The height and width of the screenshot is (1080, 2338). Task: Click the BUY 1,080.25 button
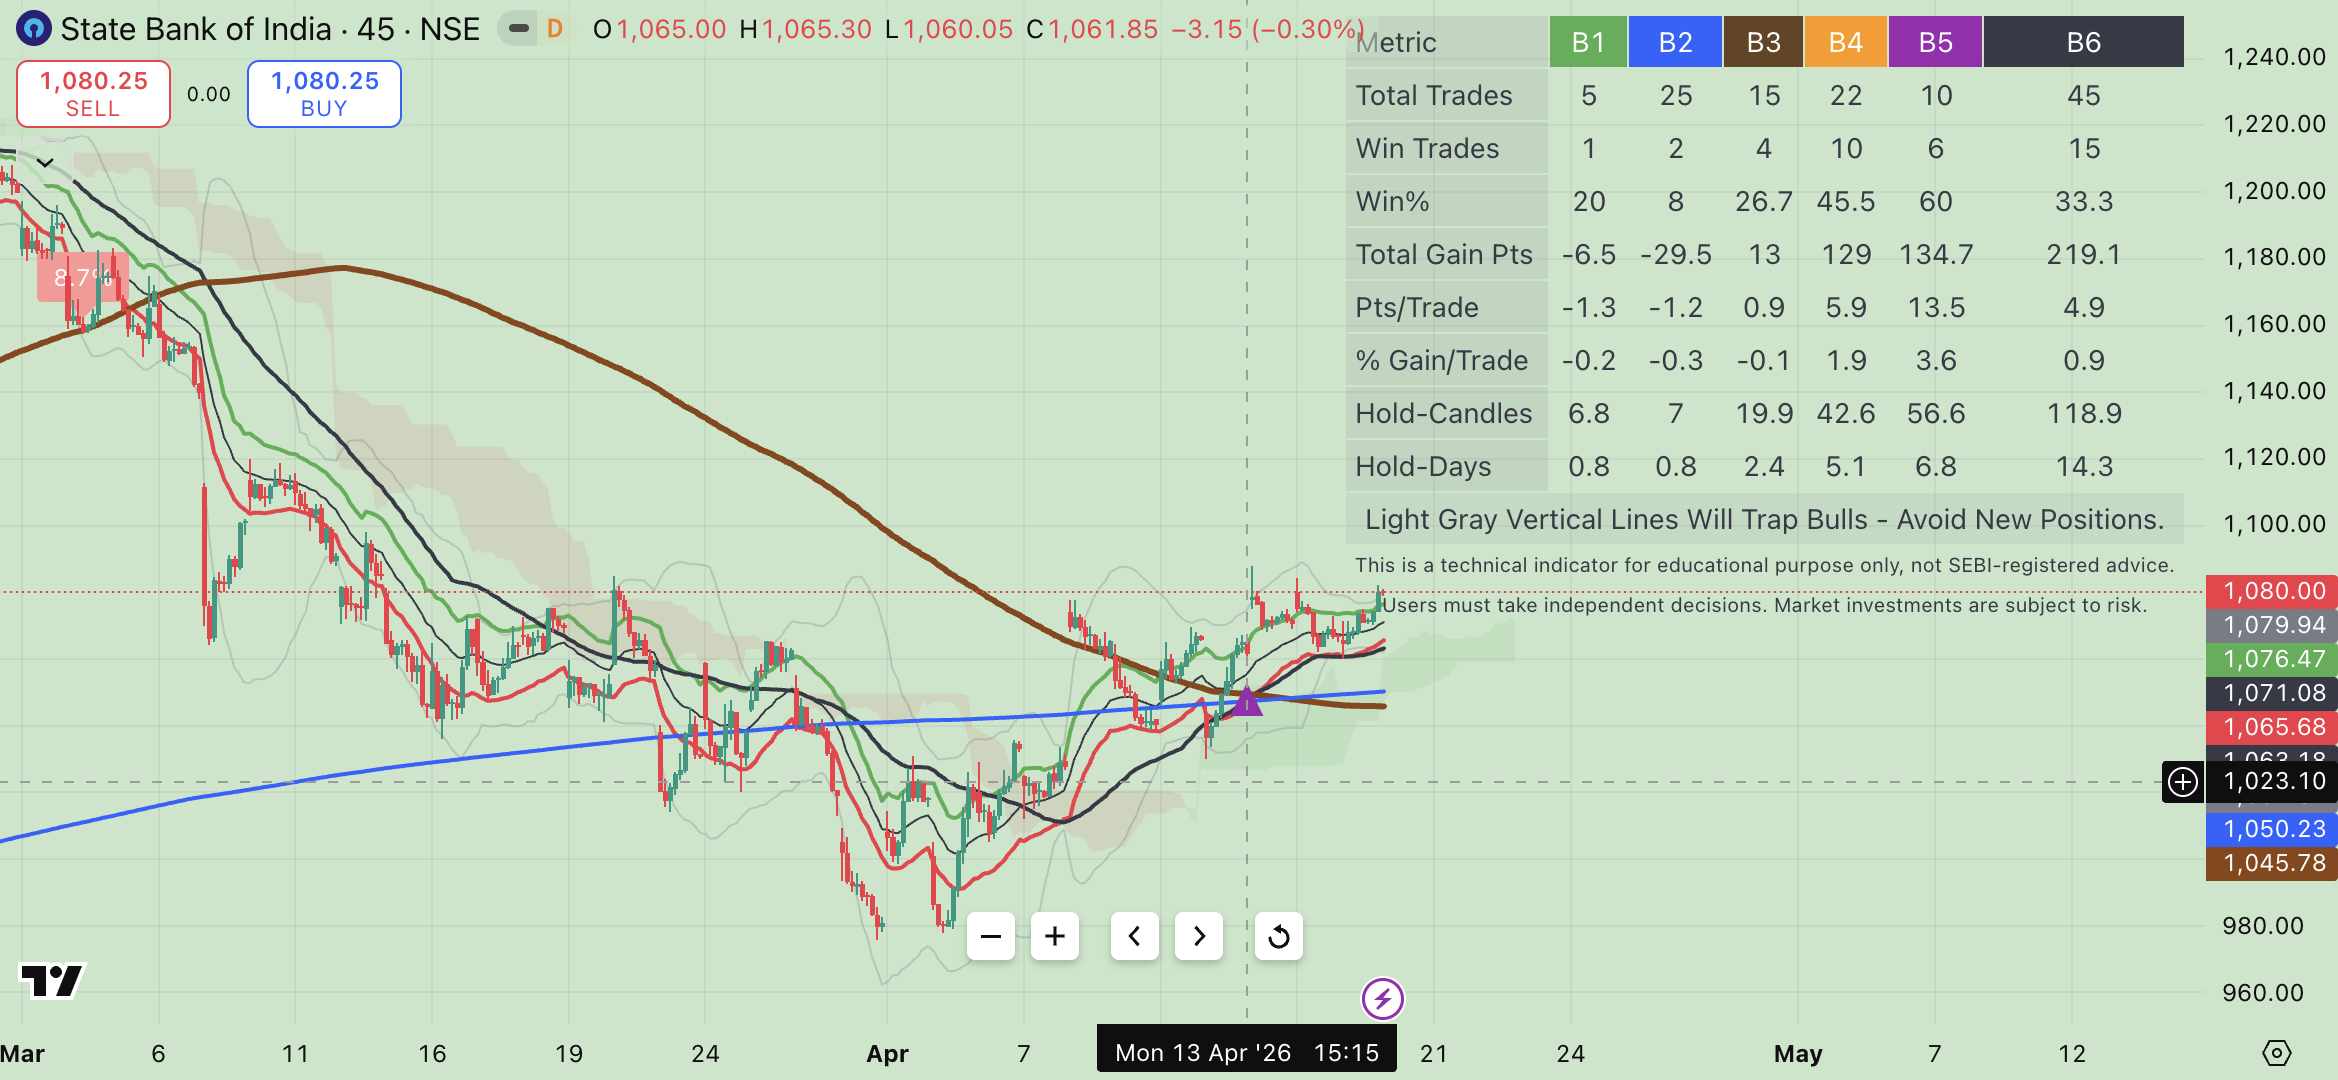click(325, 94)
